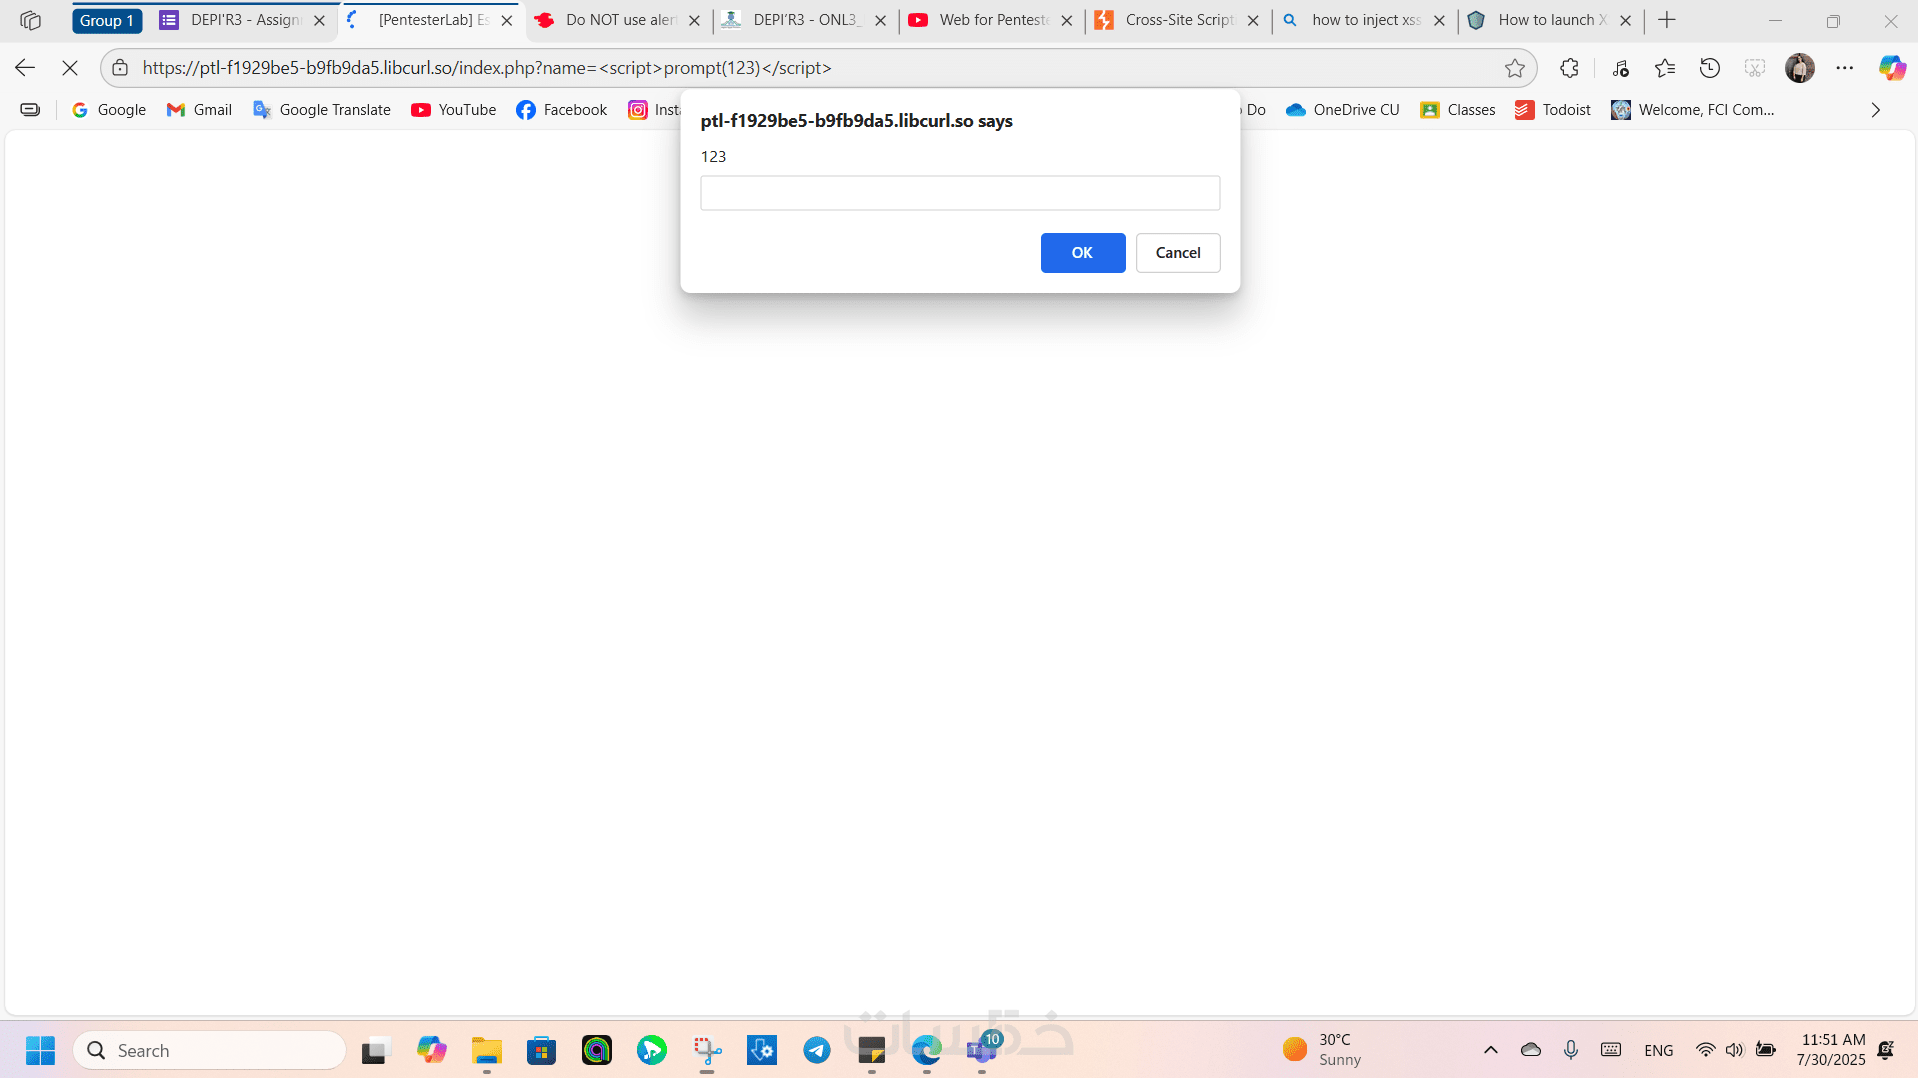1918x1078 pixels.
Task: Expand the favorites bar overflow chevron
Action: click(1876, 110)
